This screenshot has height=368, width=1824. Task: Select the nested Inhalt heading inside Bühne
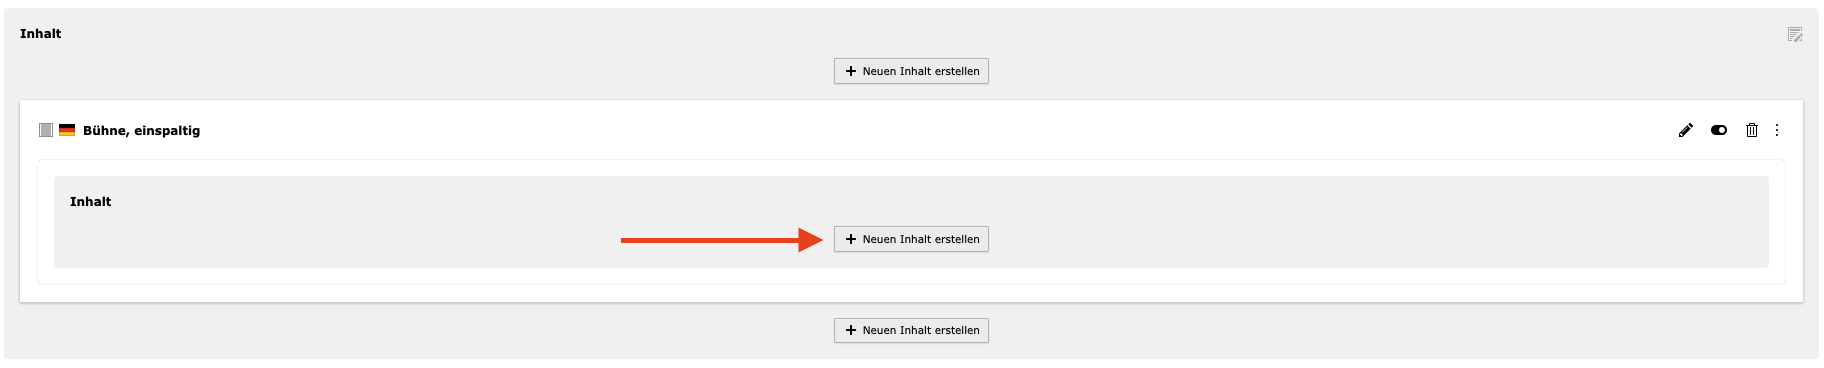click(x=90, y=202)
